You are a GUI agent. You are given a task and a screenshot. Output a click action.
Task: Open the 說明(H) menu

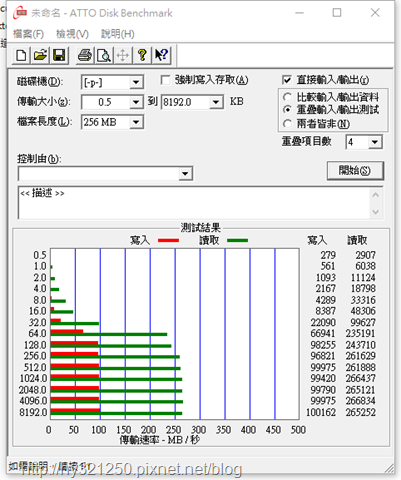click(x=118, y=34)
